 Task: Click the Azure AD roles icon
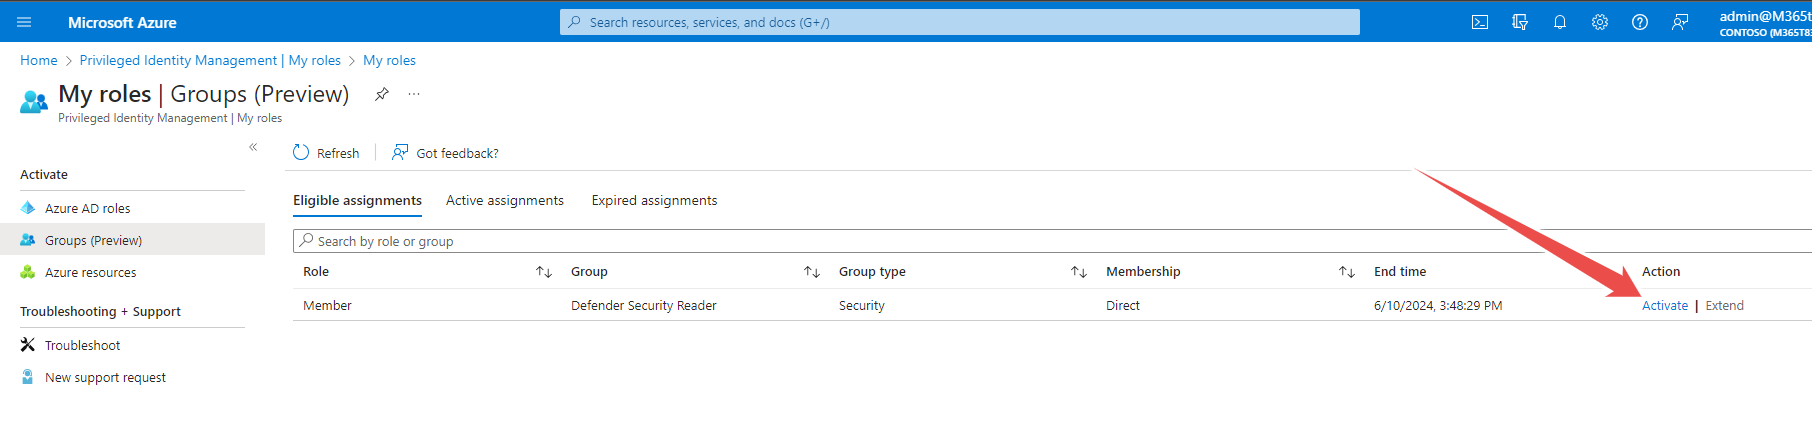[x=28, y=208]
